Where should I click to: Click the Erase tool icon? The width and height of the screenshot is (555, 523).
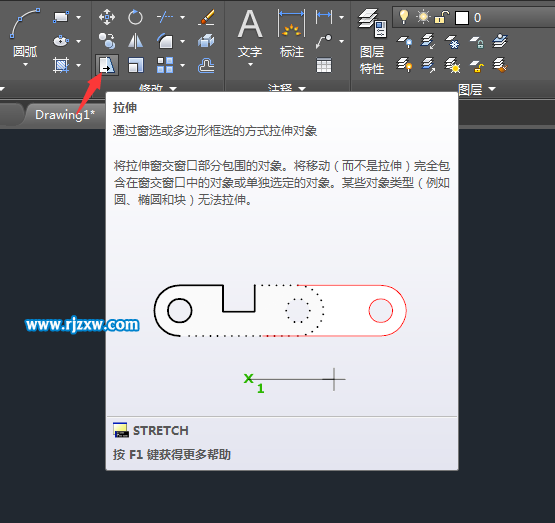[206, 17]
